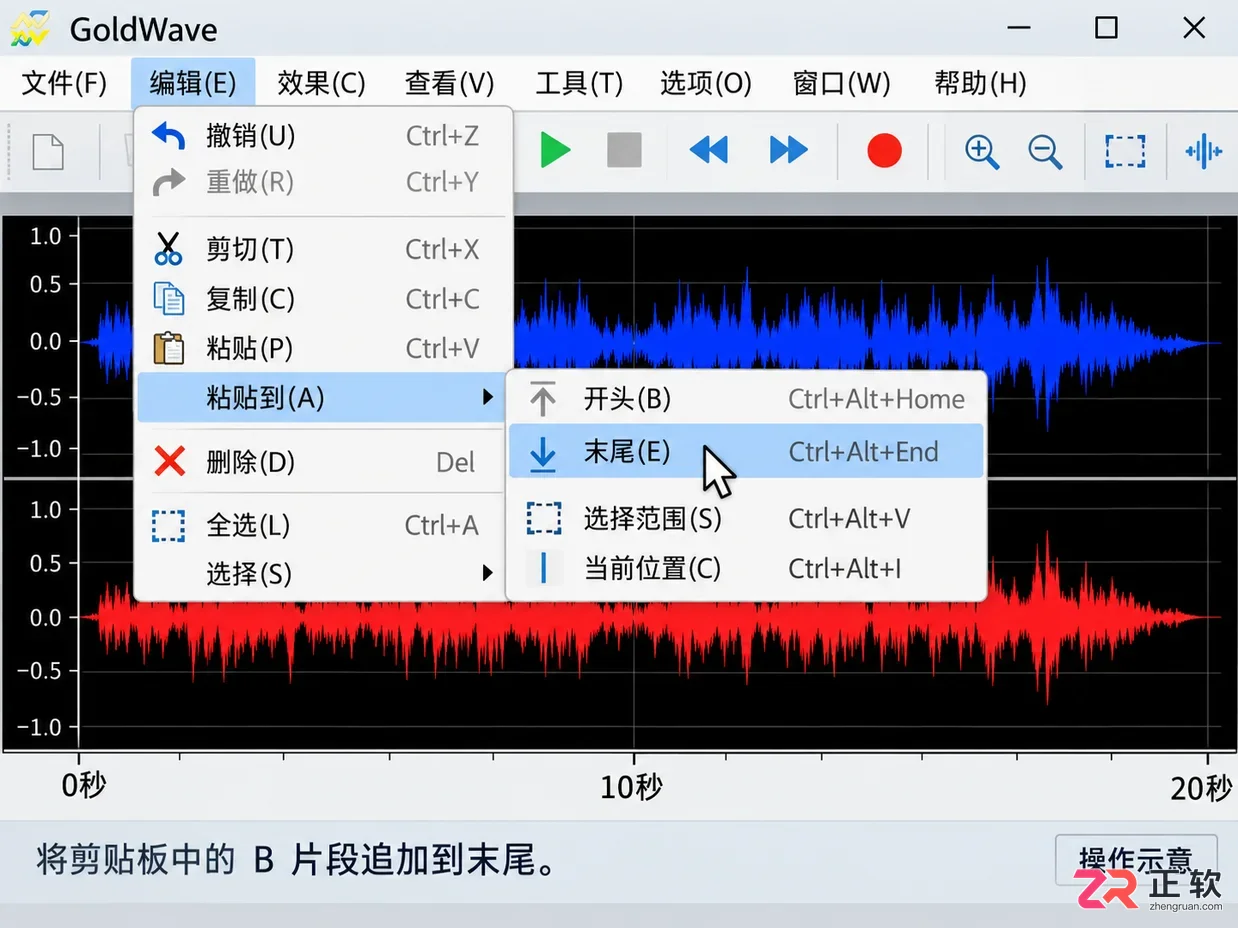Click the 20秒 timeline marker
Screen dimensions: 1238x928
tap(1201, 789)
